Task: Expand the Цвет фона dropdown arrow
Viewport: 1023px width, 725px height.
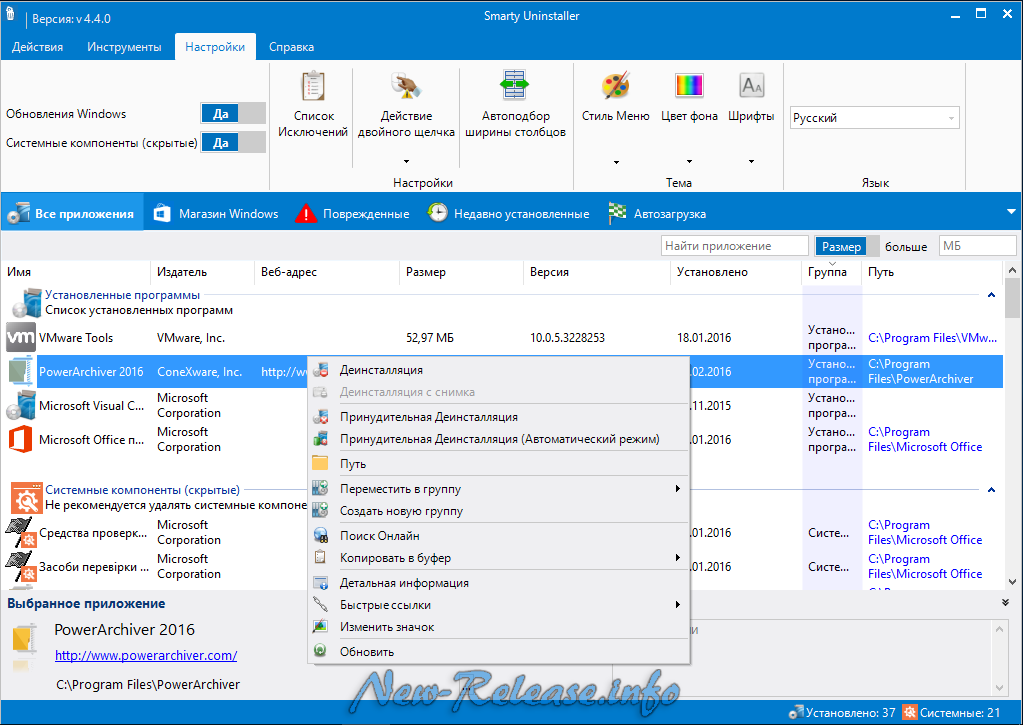Action: (689, 161)
